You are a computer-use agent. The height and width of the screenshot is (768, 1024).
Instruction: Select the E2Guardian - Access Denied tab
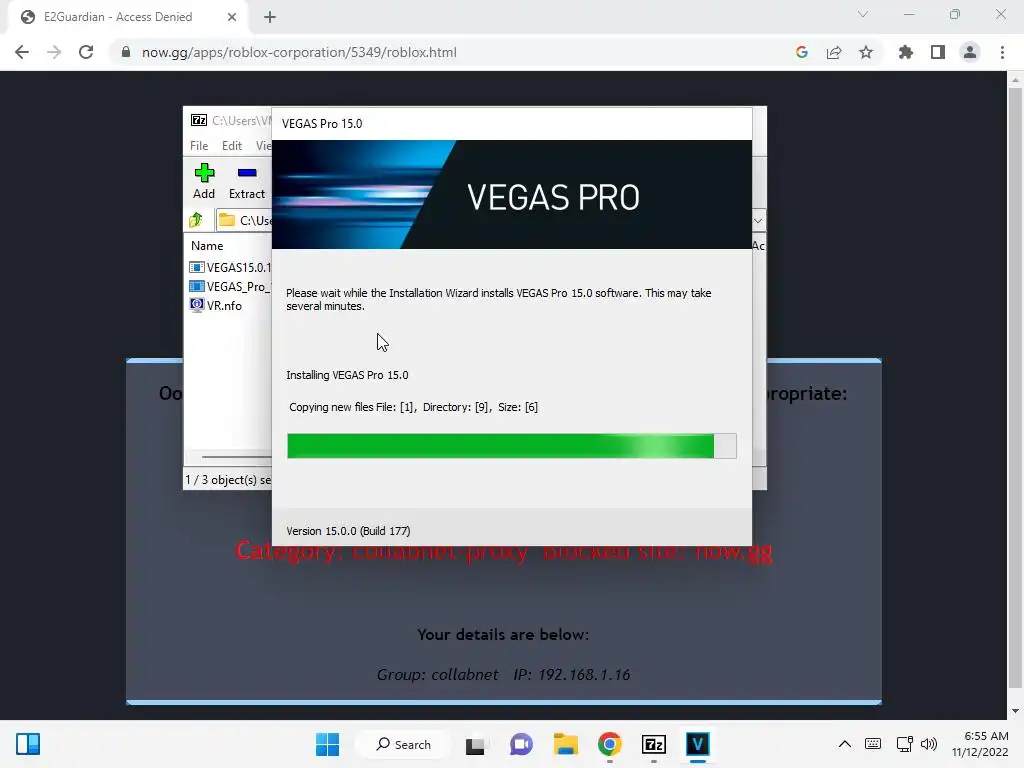(x=128, y=17)
